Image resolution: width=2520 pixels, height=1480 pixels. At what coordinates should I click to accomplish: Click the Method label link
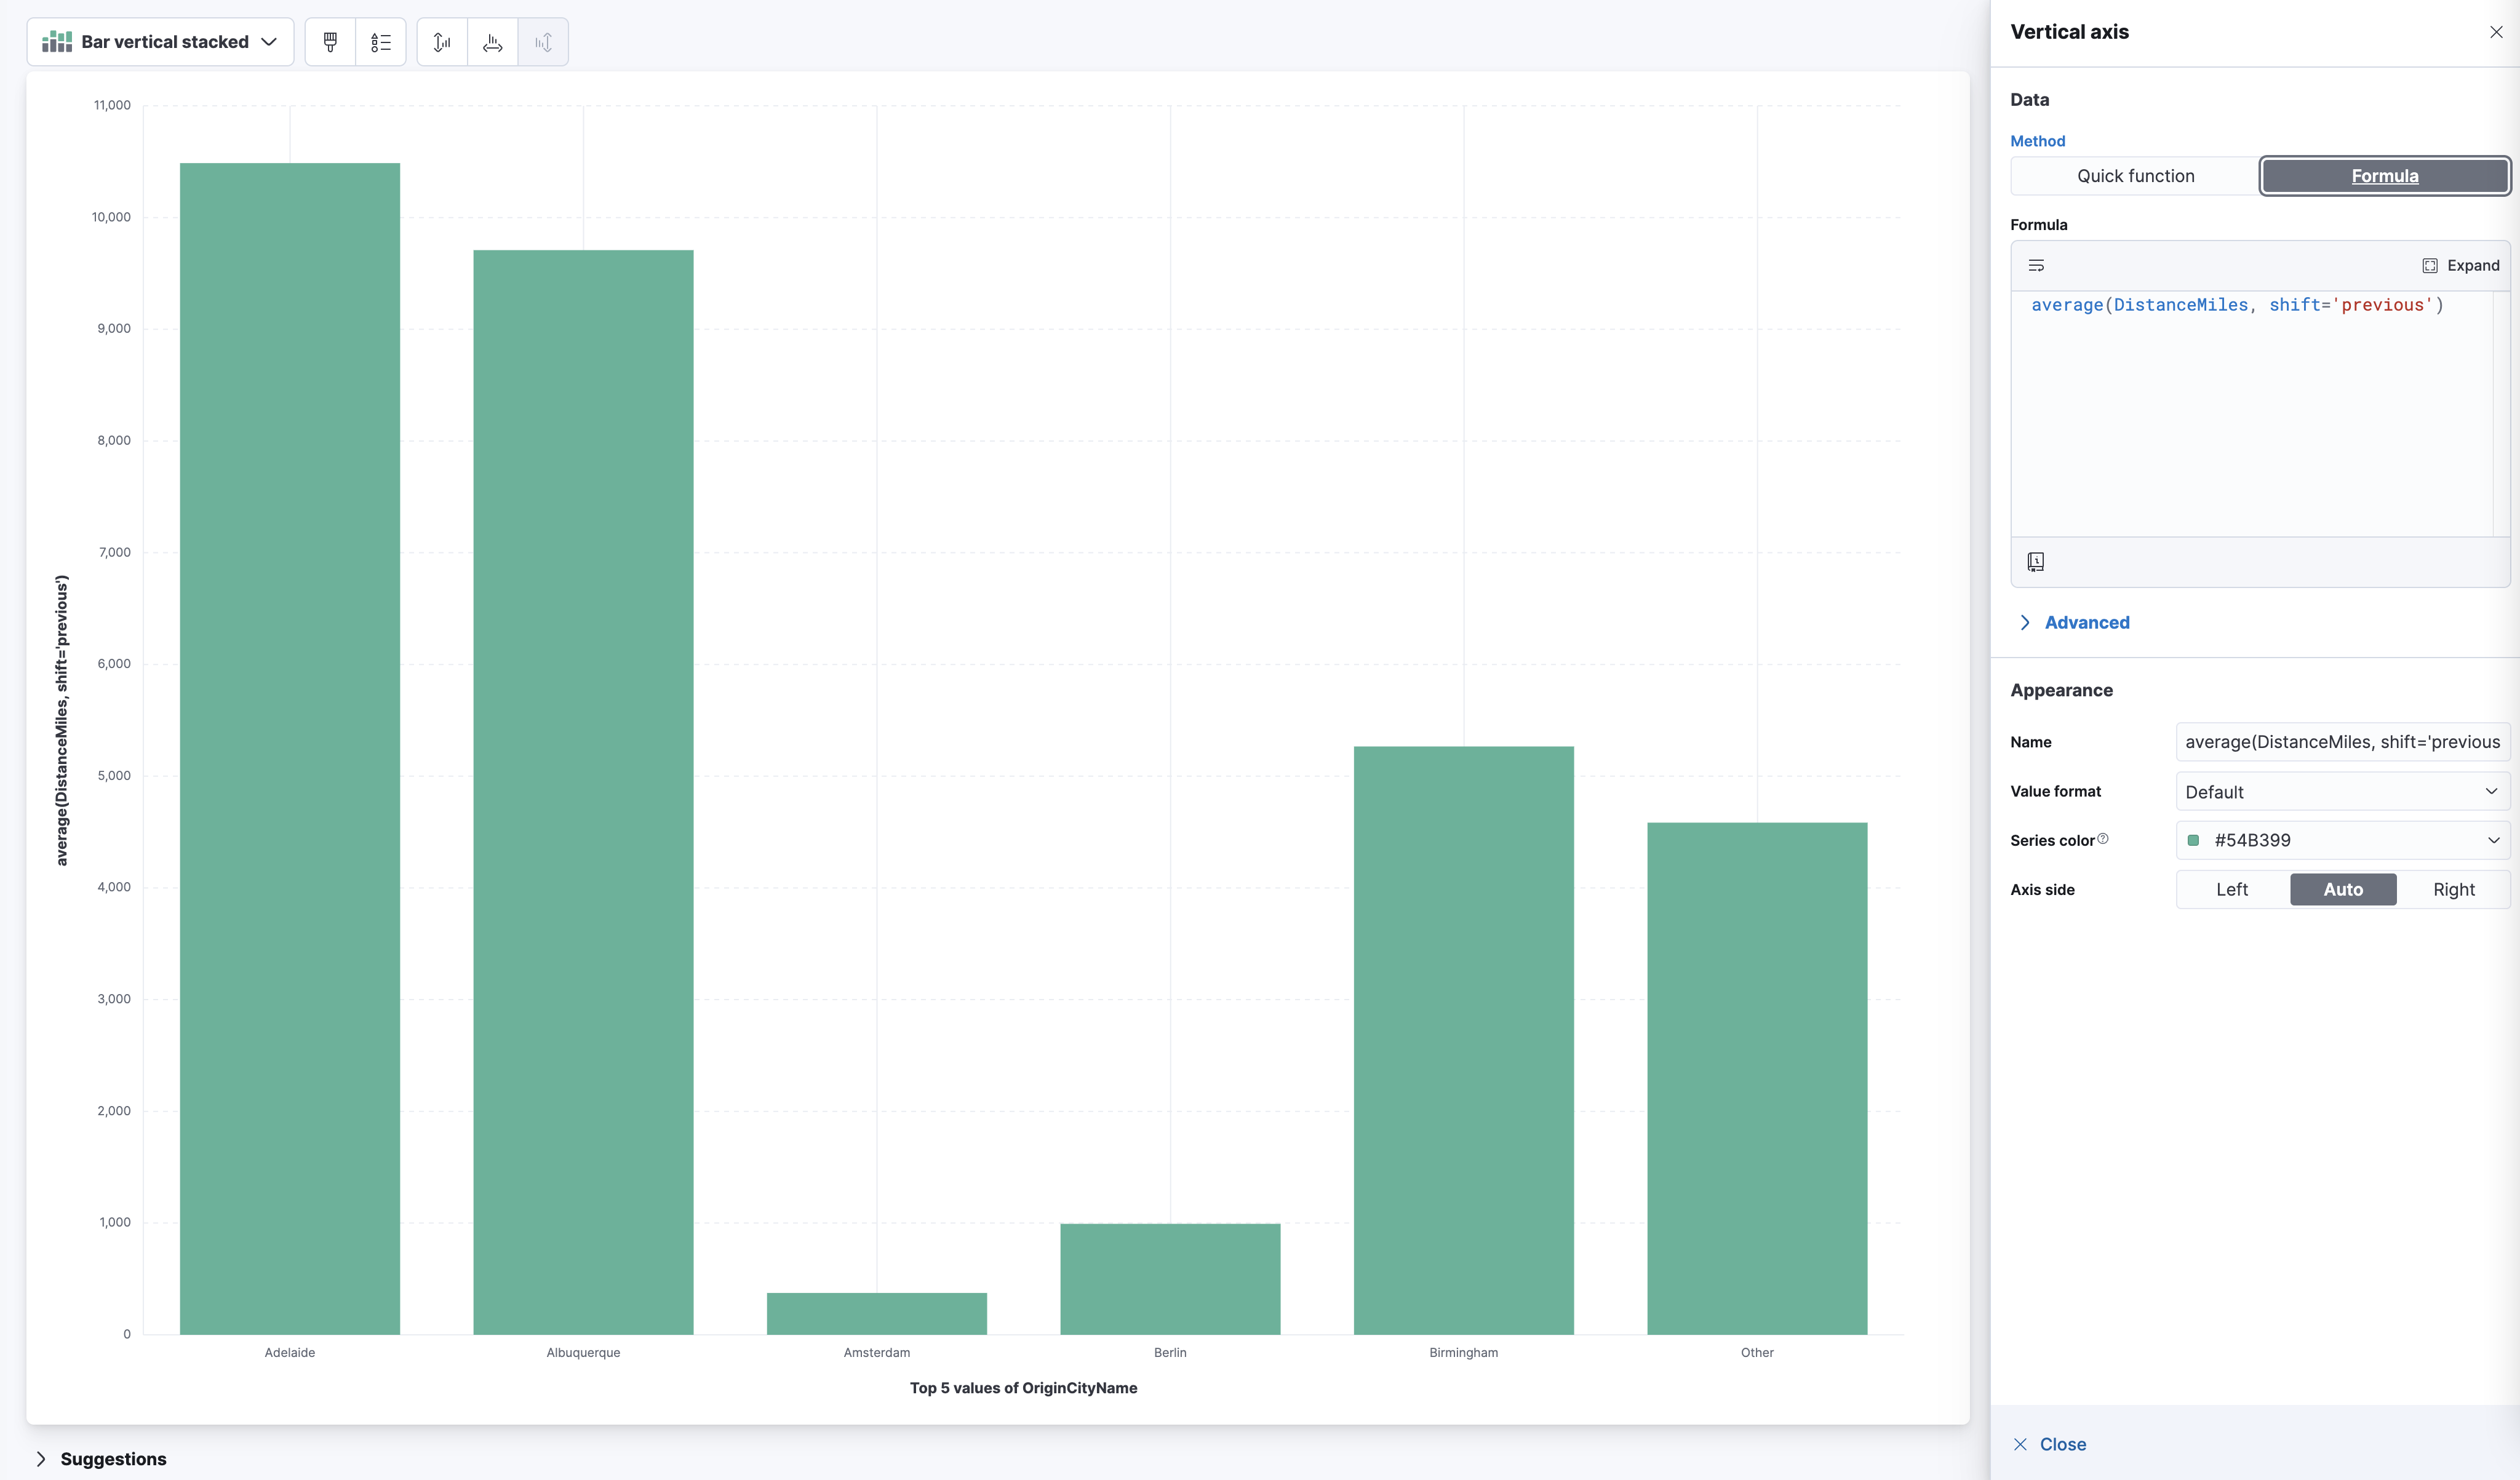2037,141
